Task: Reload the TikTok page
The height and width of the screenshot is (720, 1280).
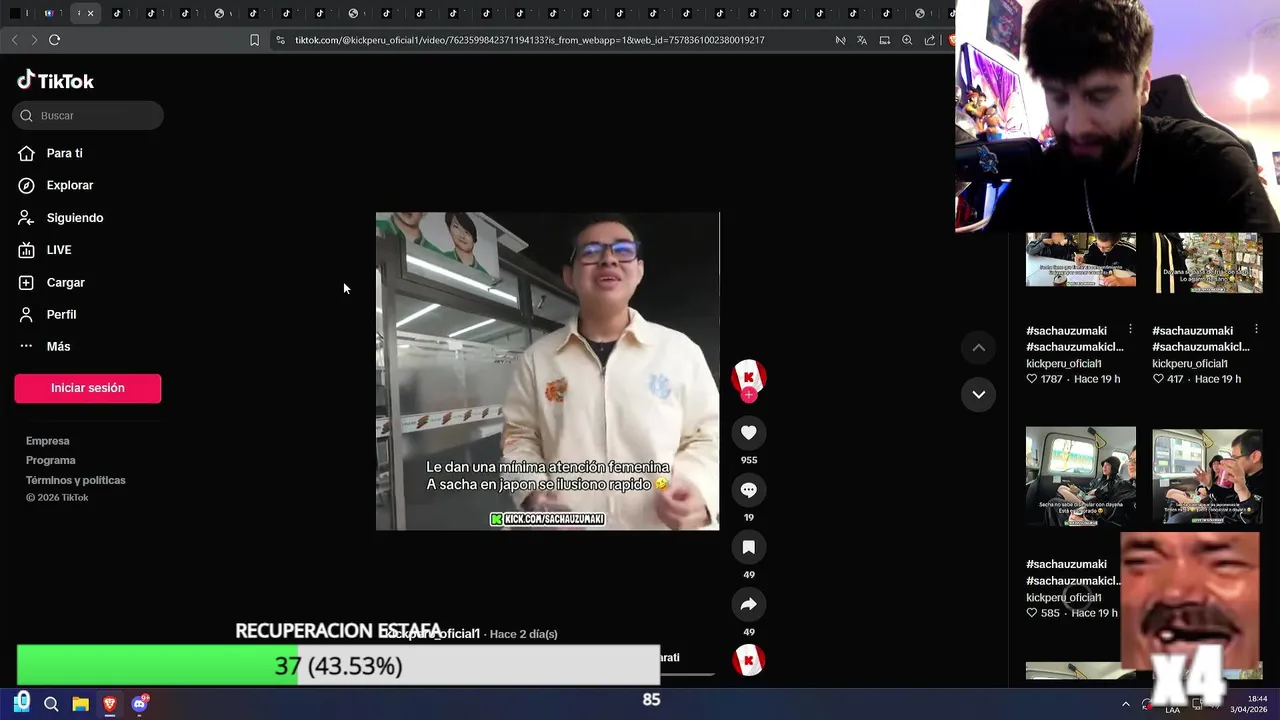Action: click(x=54, y=40)
